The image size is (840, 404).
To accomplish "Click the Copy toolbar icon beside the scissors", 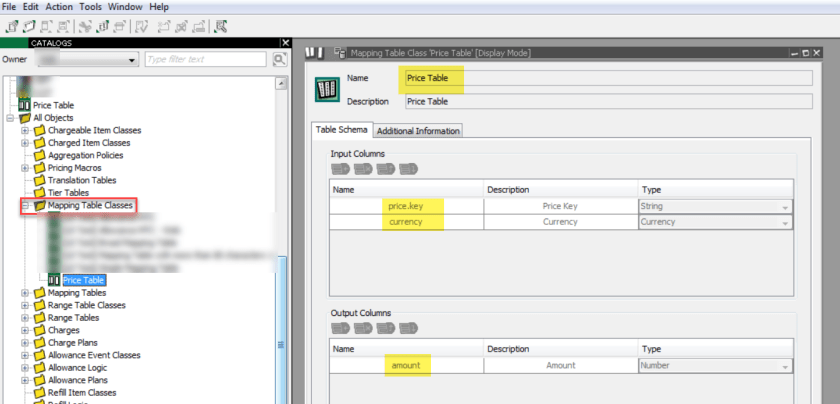I will (103, 25).
